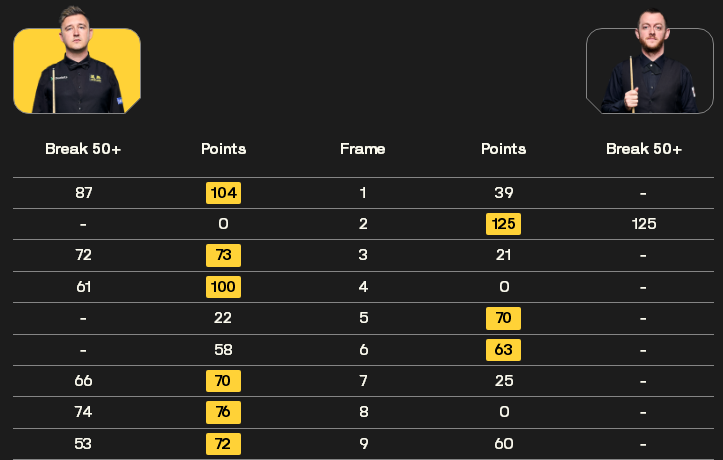Image resolution: width=723 pixels, height=460 pixels.
Task: Select the left Break 50+ column header
Action: 83,149
